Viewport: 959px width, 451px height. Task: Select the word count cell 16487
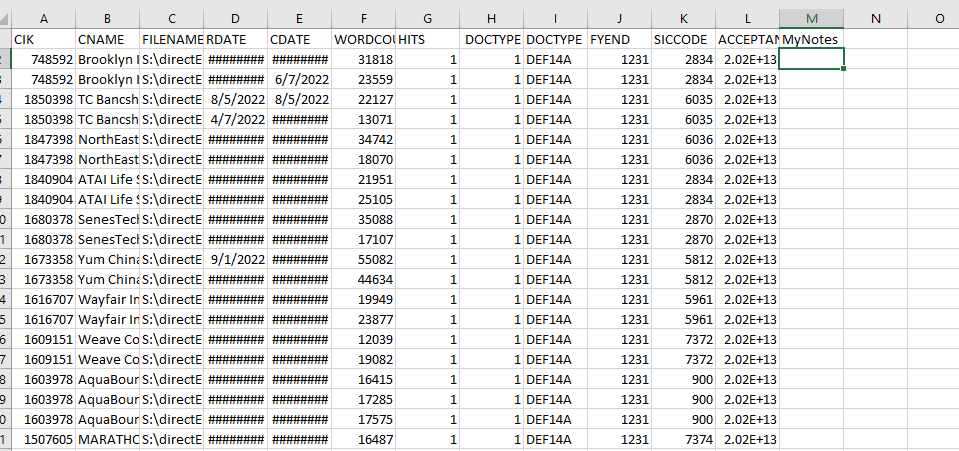coord(363,439)
